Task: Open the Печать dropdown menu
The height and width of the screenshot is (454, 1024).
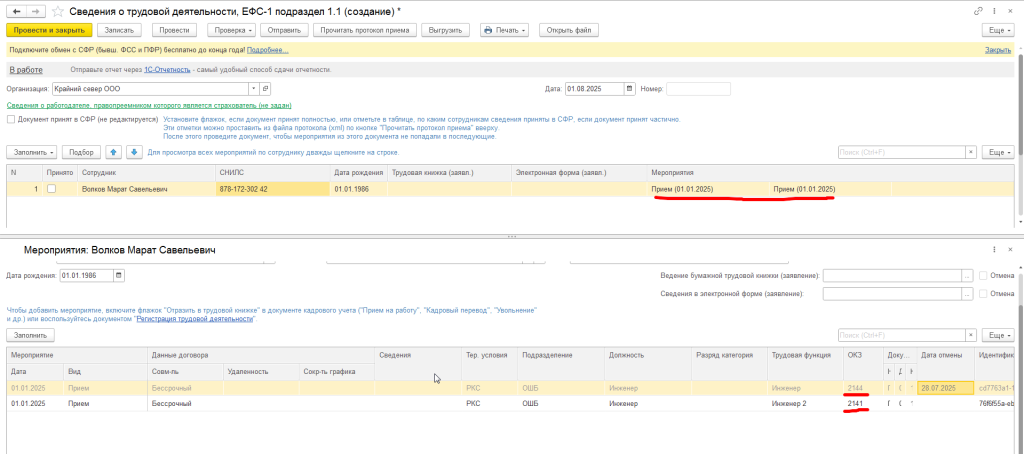Action: [x=504, y=30]
